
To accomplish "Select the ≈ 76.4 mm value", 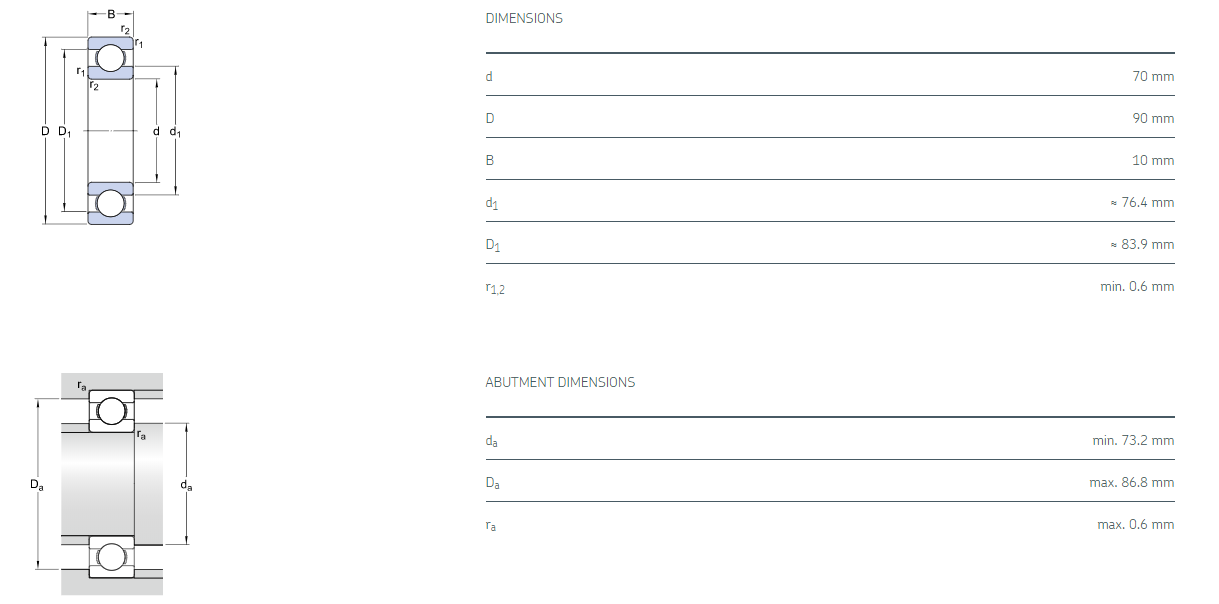I will click(1141, 202).
